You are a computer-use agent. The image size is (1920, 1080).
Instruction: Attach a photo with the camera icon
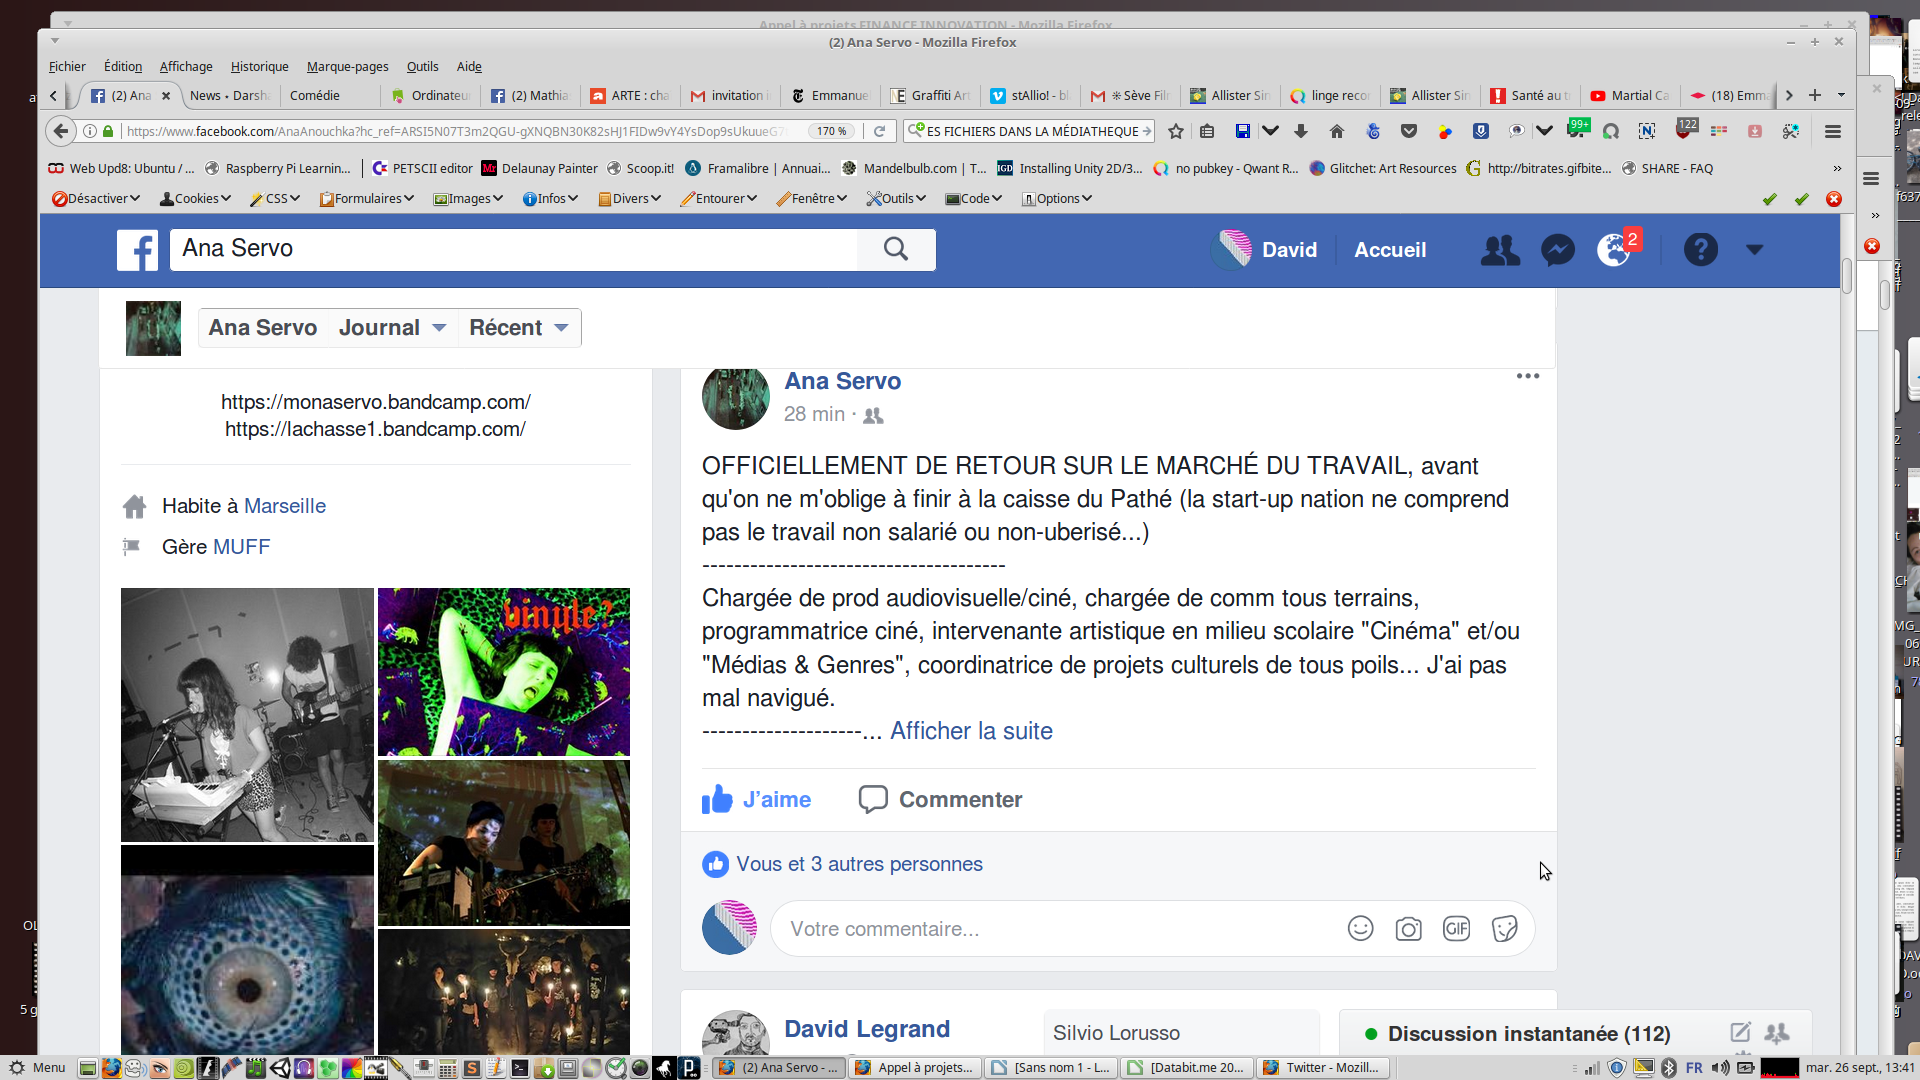[1408, 929]
